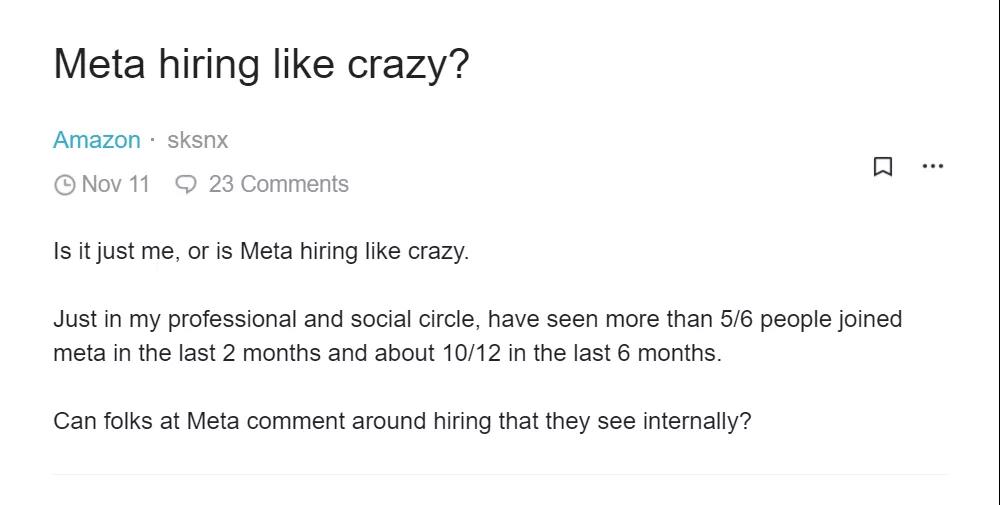Image resolution: width=1000 pixels, height=505 pixels.
Task: Open the Amazon company link
Action: point(97,140)
